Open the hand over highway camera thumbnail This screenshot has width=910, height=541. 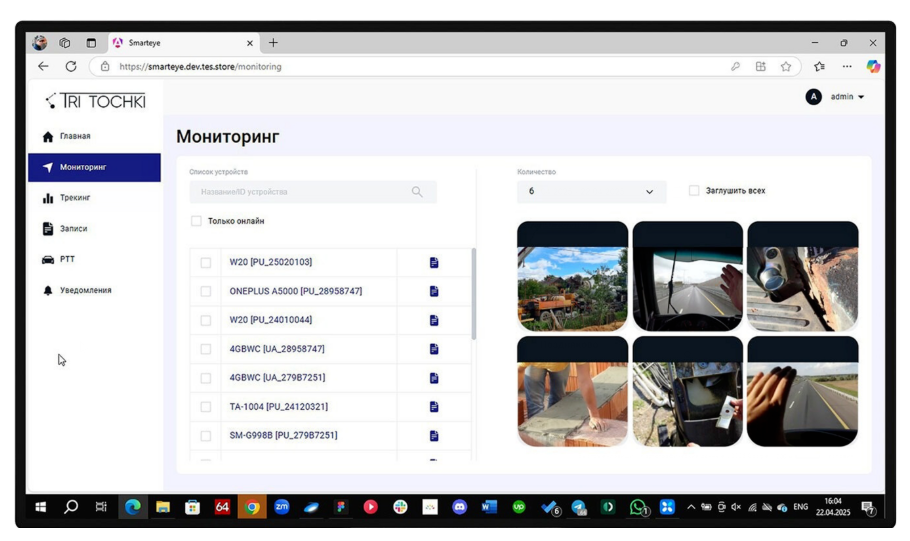pyautogui.click(x=803, y=392)
